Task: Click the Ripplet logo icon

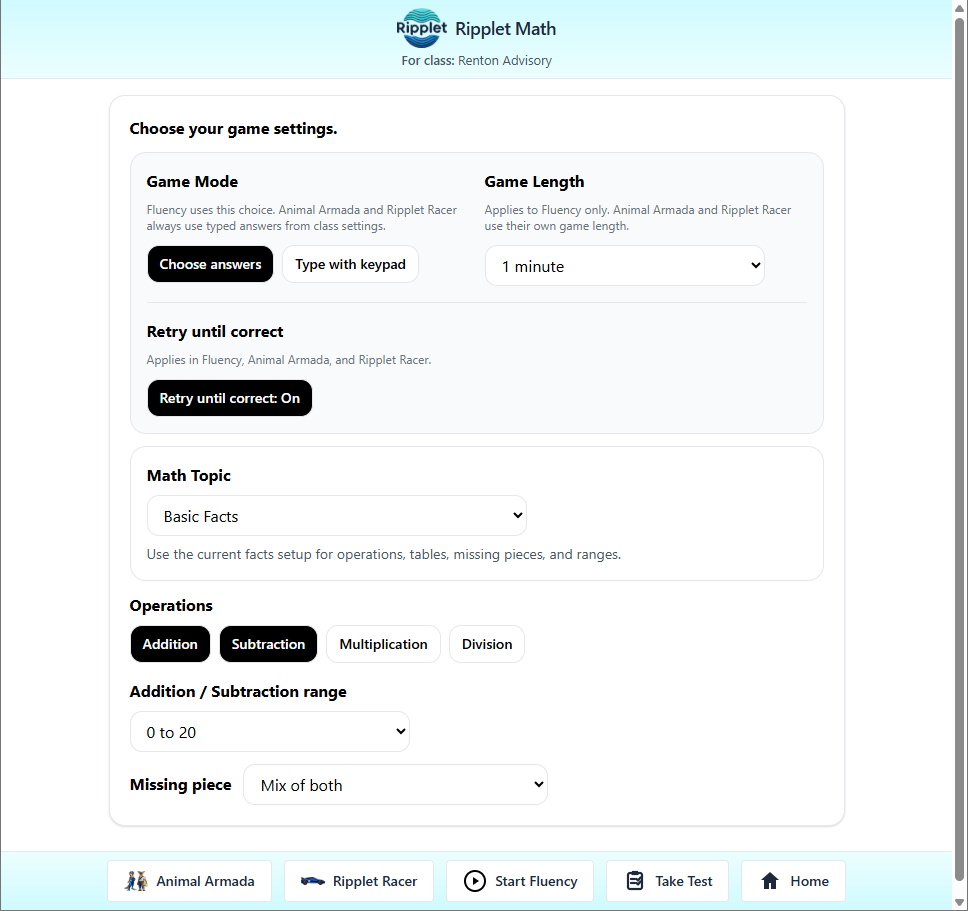Action: (x=422, y=28)
